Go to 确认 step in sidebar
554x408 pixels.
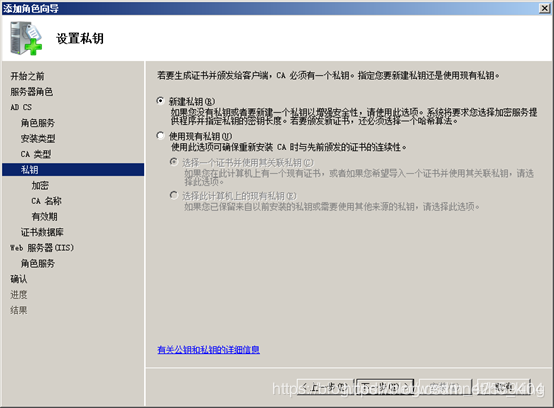coord(19,279)
